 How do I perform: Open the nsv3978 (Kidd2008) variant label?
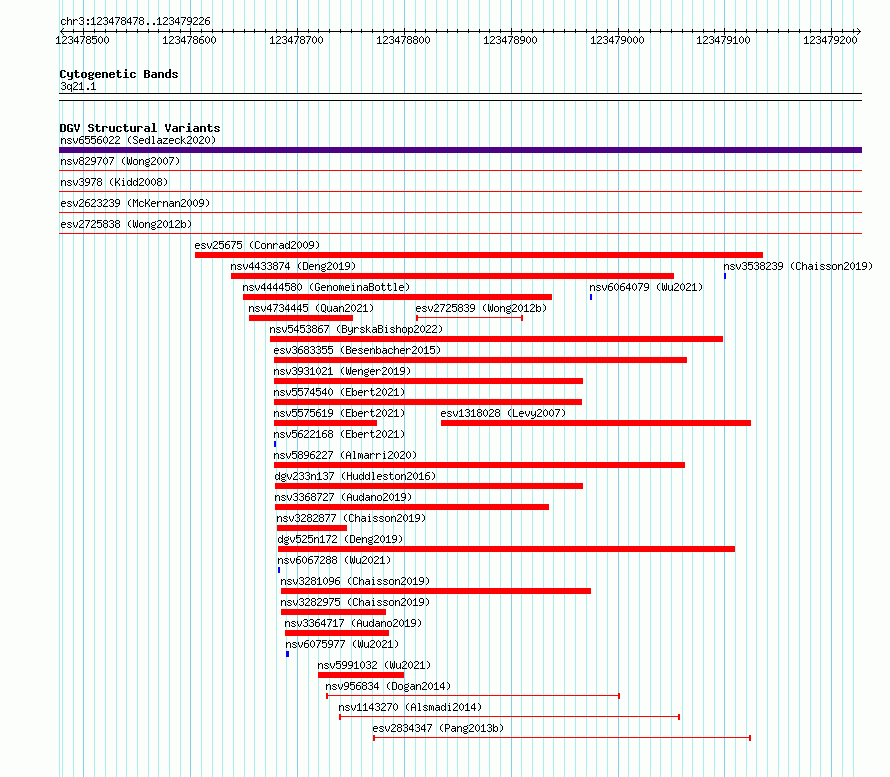[114, 182]
